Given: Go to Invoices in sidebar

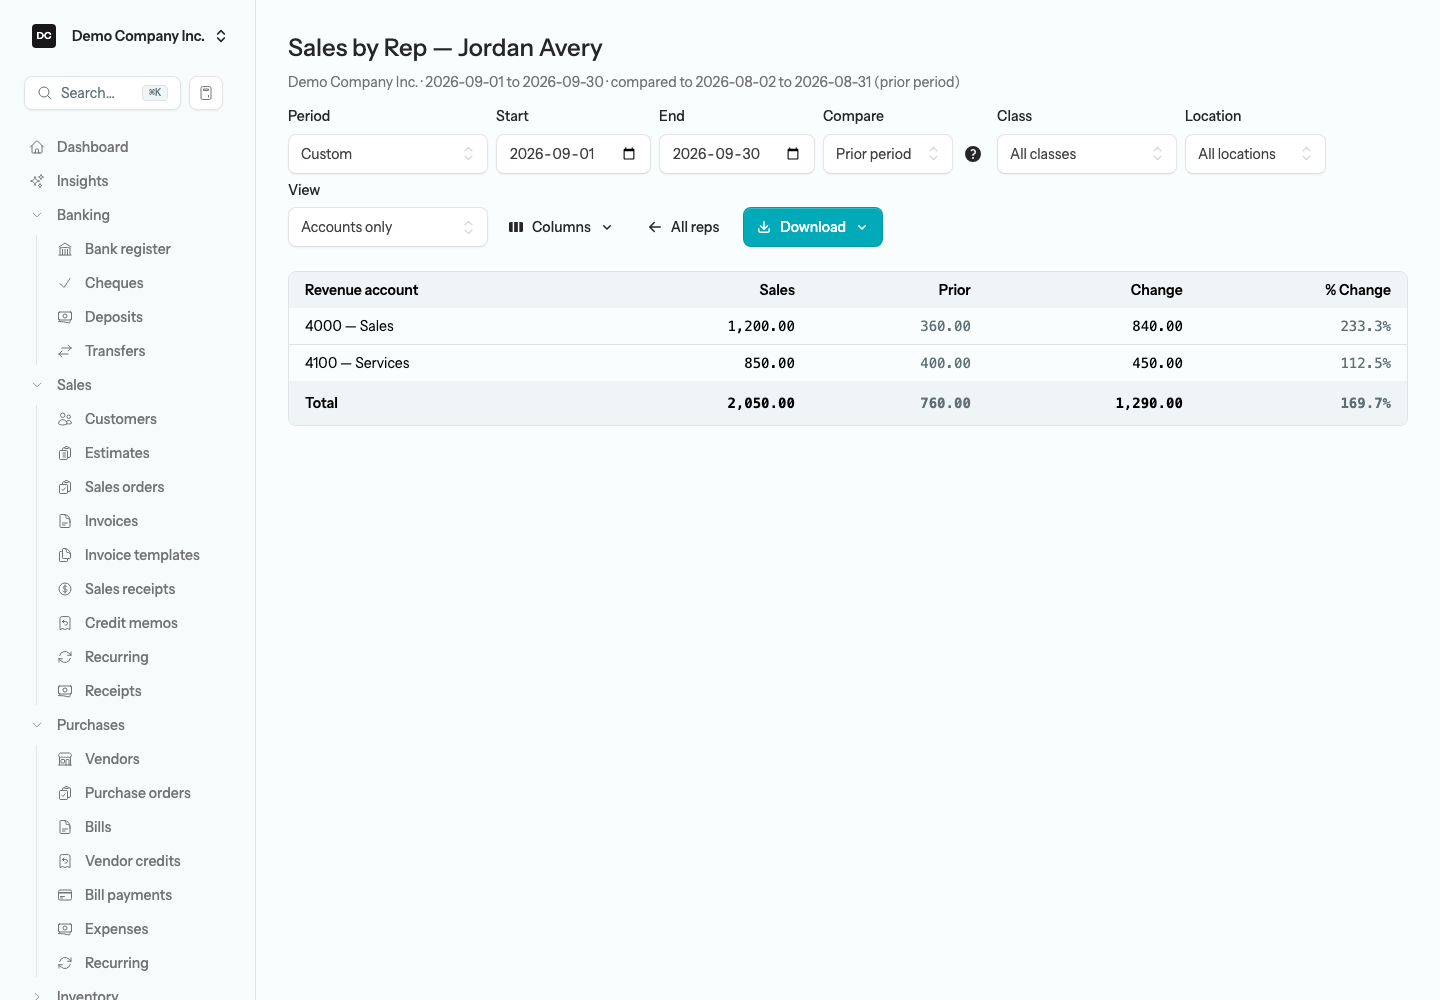Looking at the screenshot, I should 111,521.
